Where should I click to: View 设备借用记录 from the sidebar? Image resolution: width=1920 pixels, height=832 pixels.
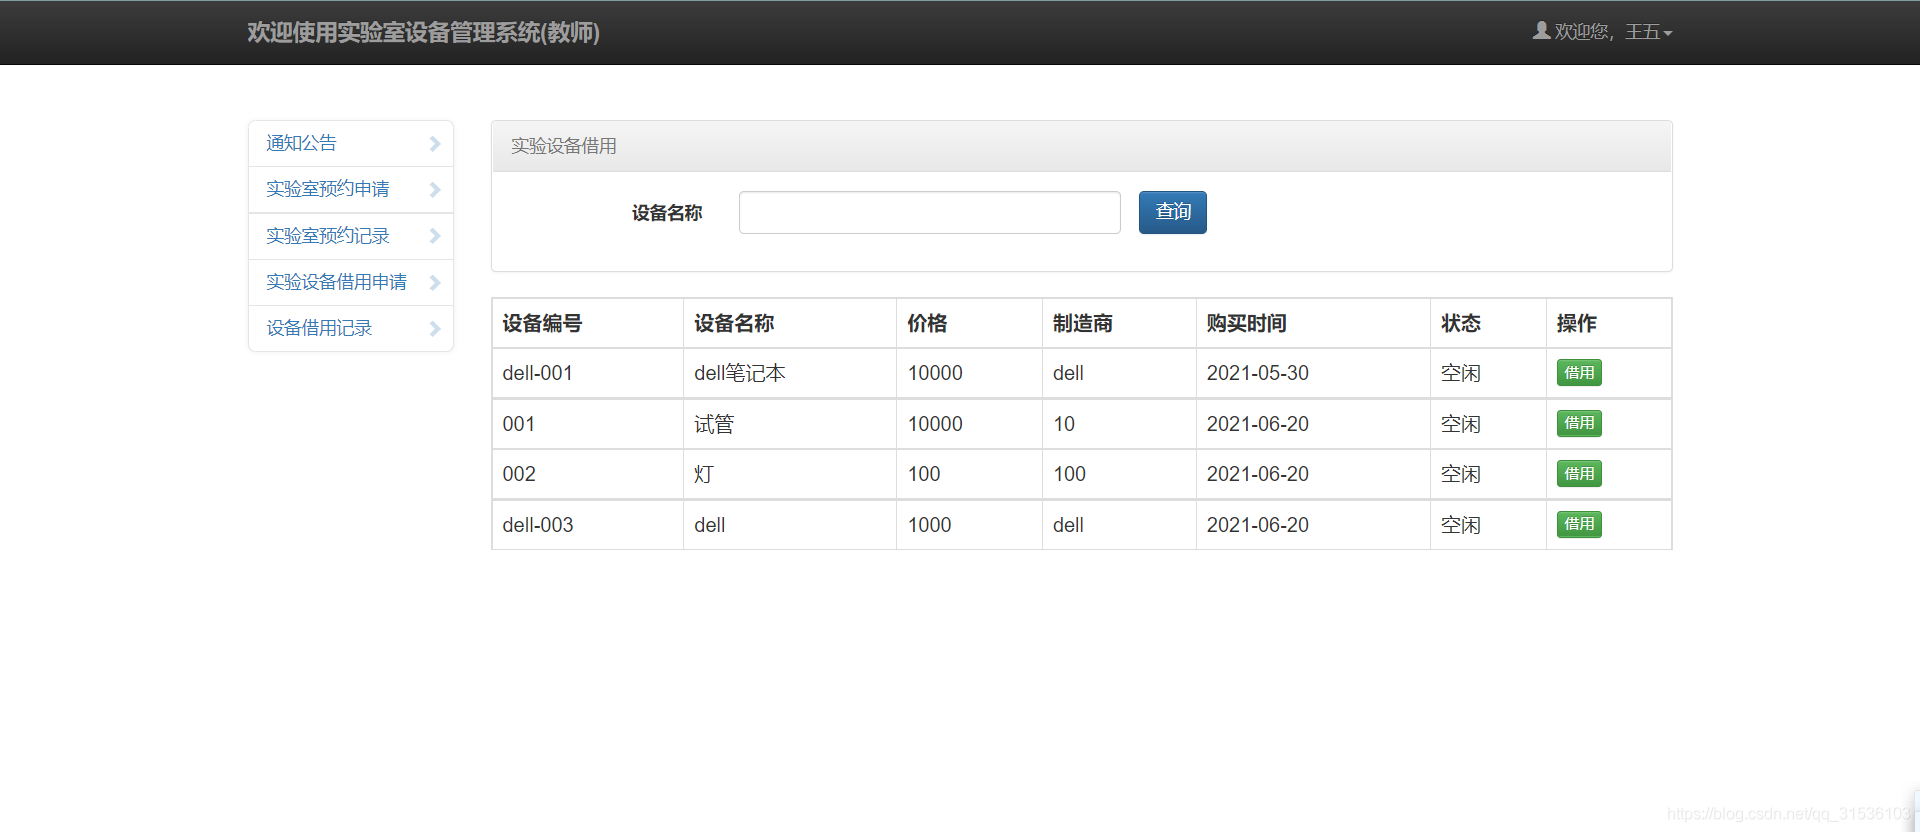coord(351,328)
